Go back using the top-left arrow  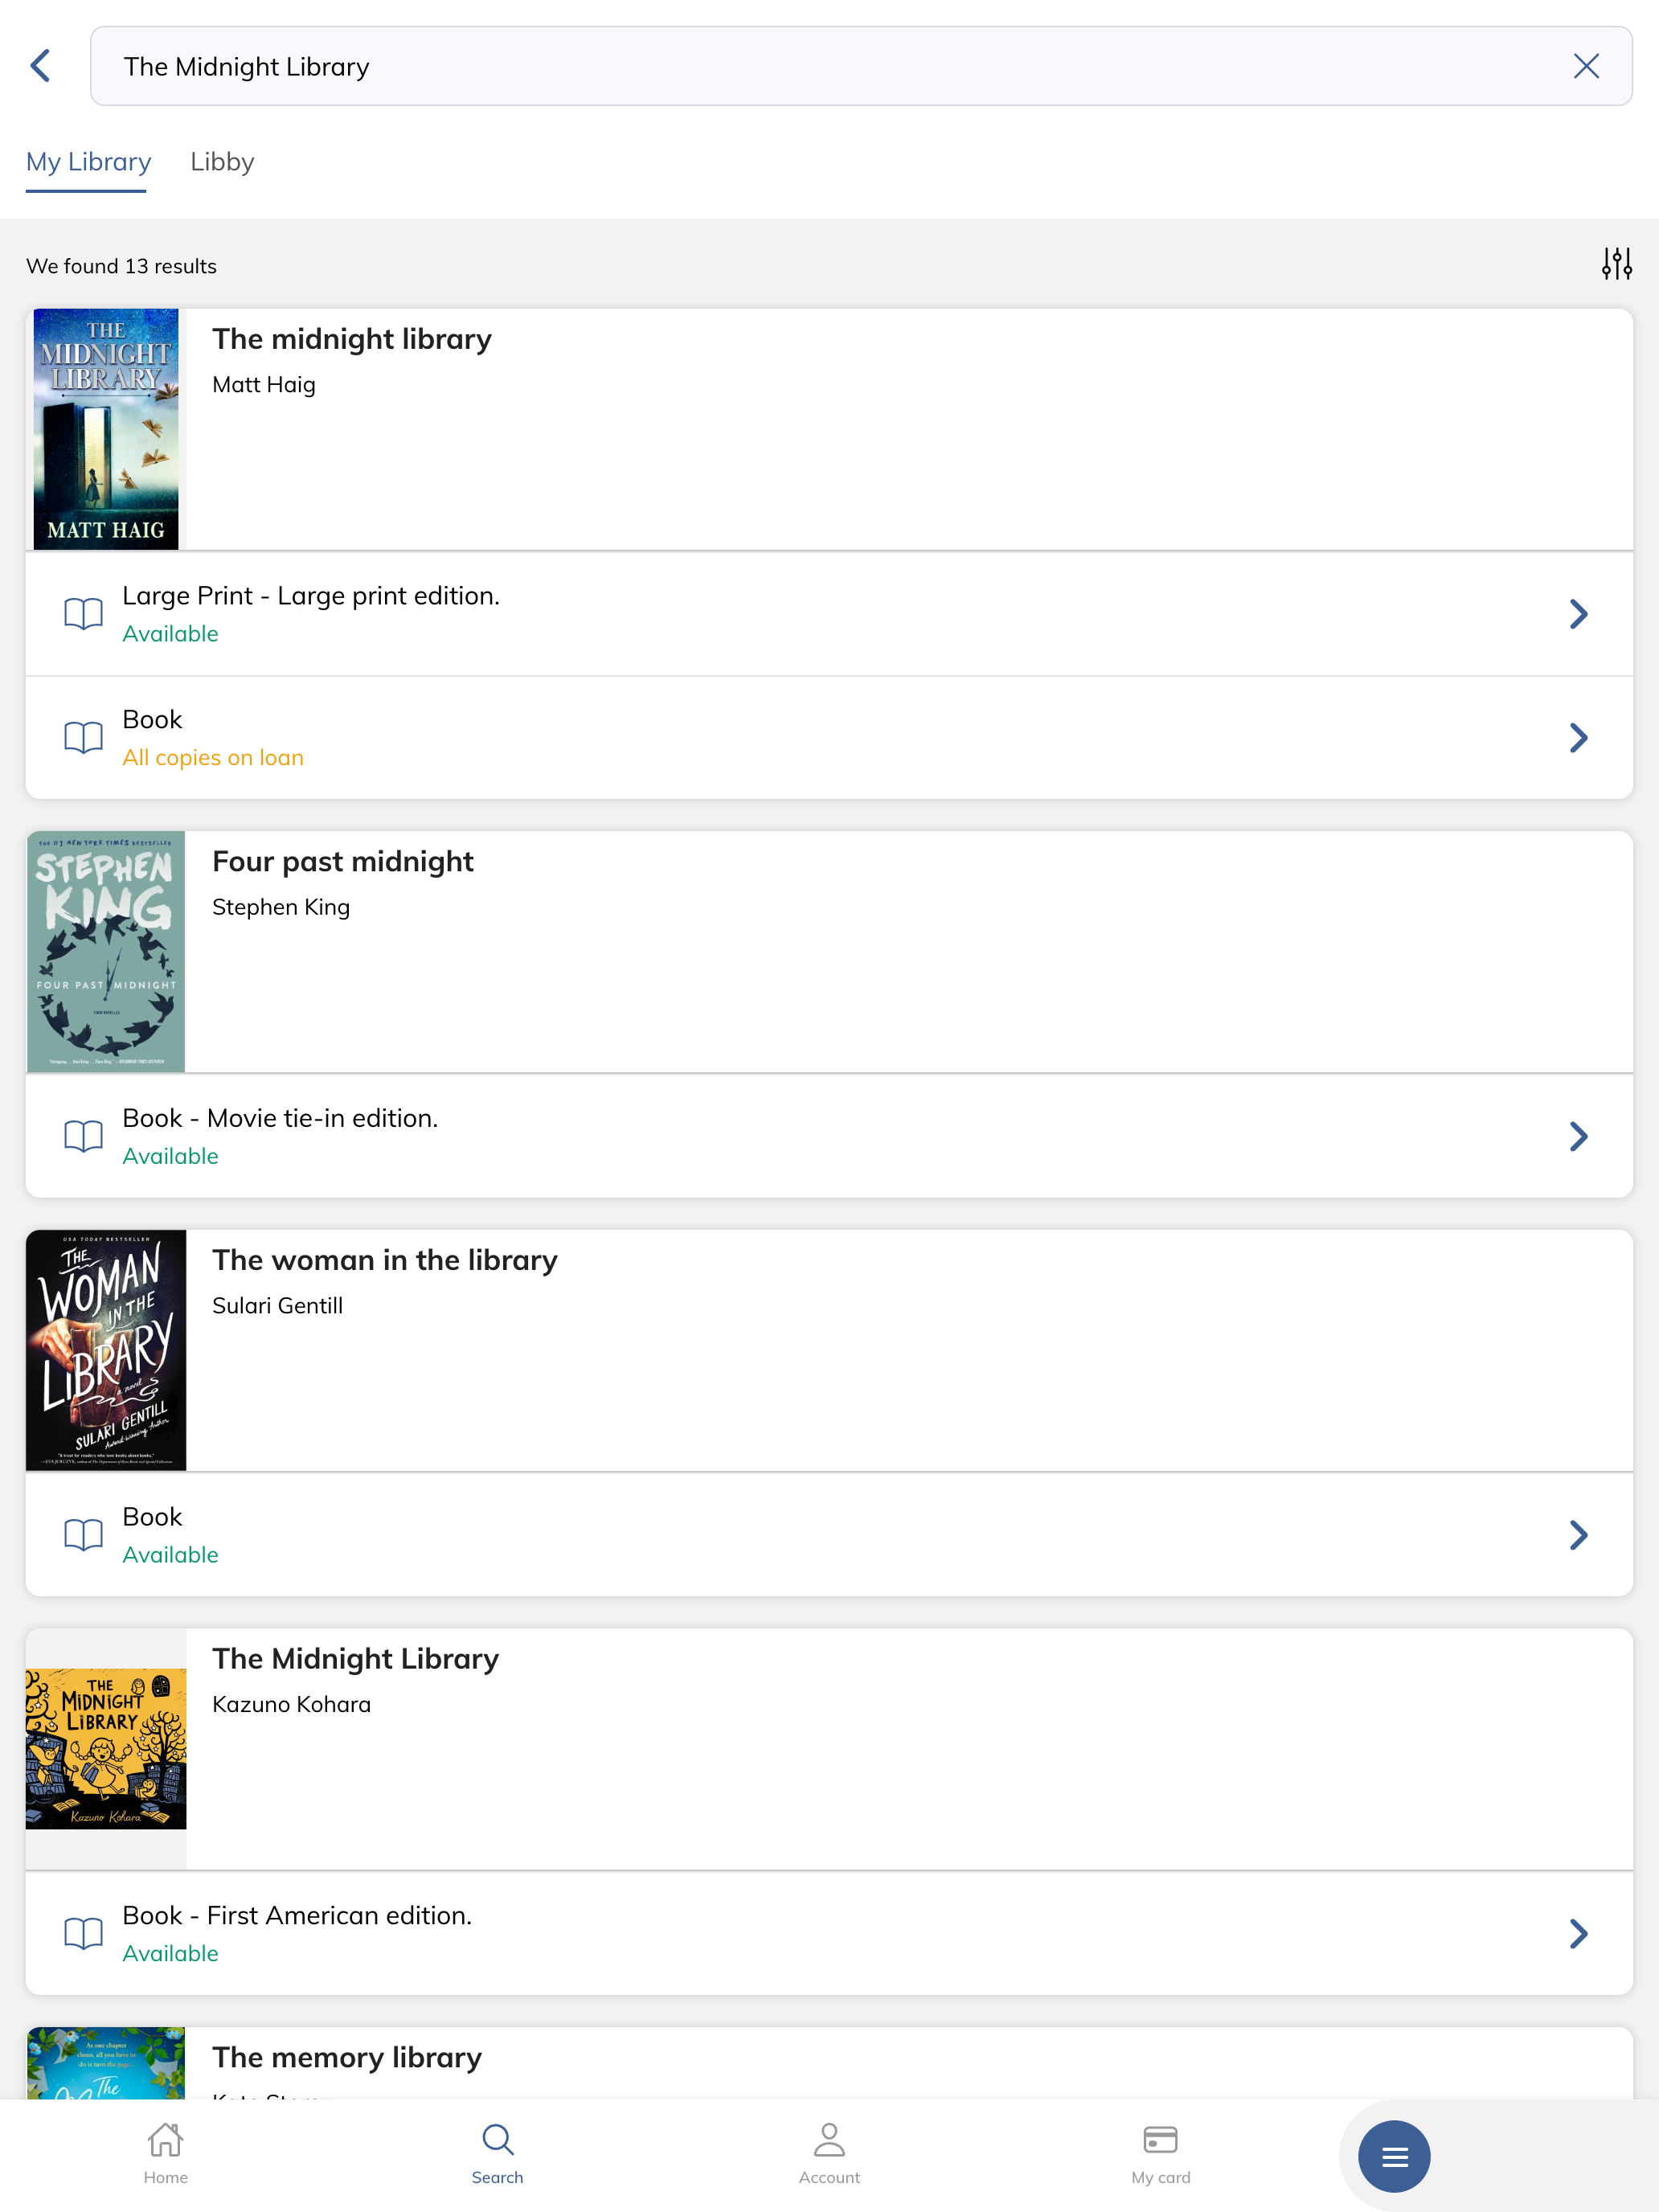40,66
